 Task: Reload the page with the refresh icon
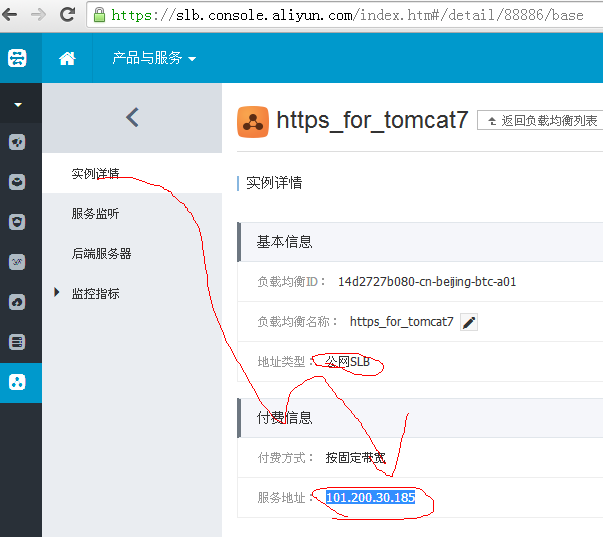[x=68, y=15]
